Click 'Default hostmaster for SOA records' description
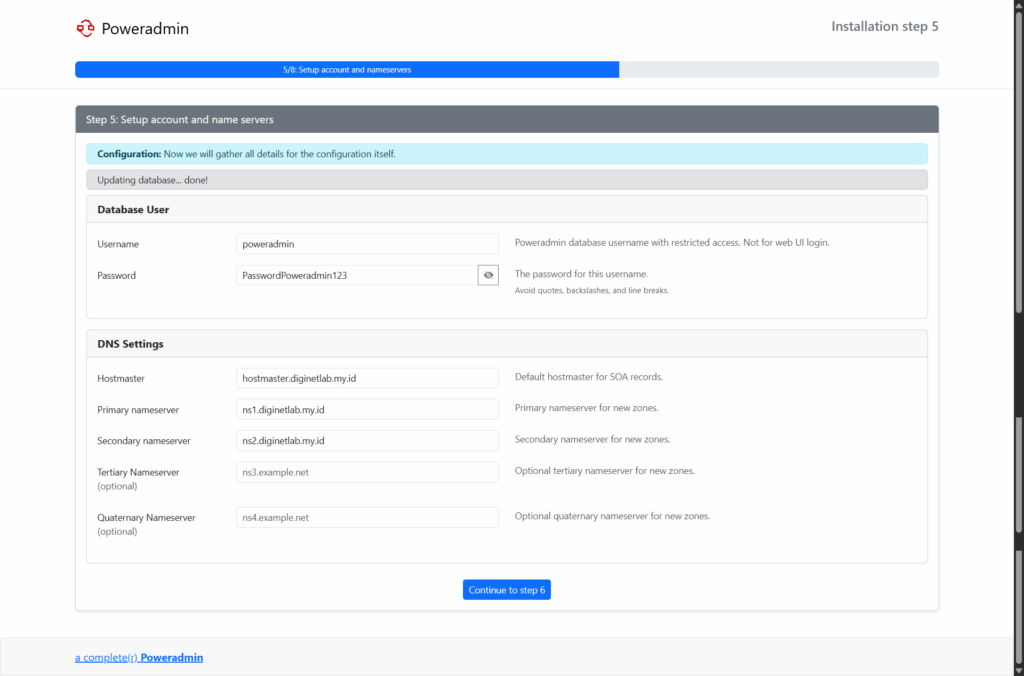The height and width of the screenshot is (676, 1024). (x=589, y=377)
